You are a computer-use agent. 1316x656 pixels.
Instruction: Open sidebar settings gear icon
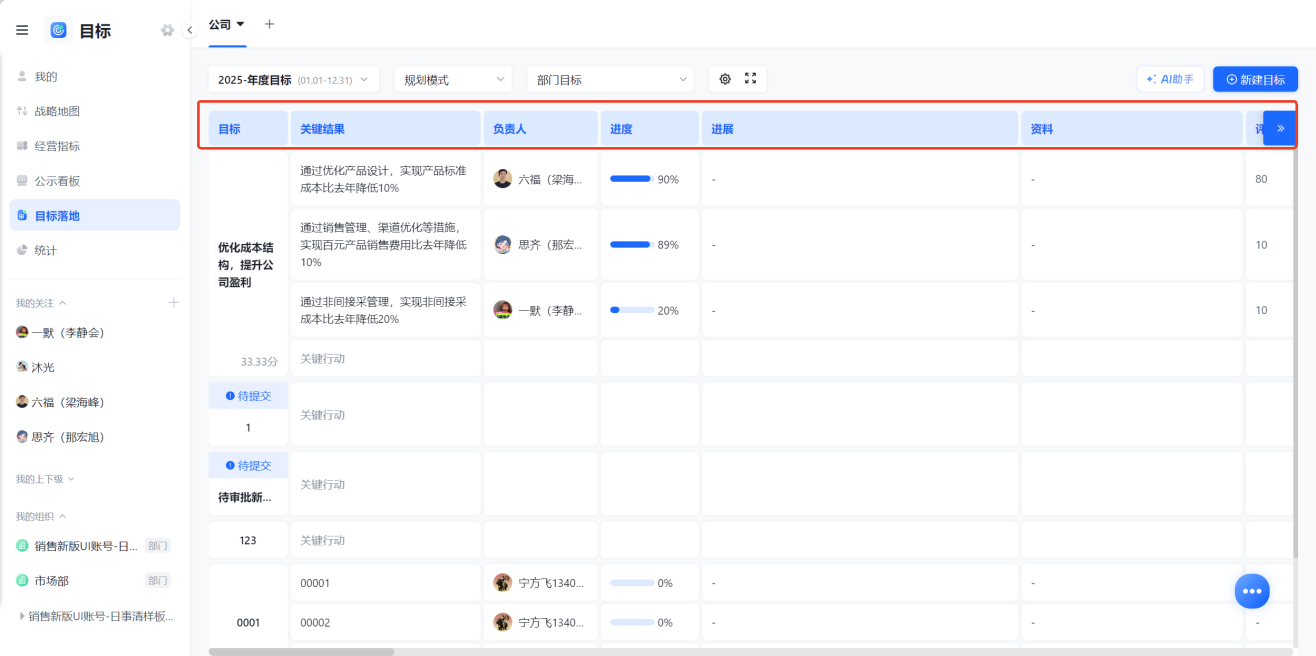(167, 30)
